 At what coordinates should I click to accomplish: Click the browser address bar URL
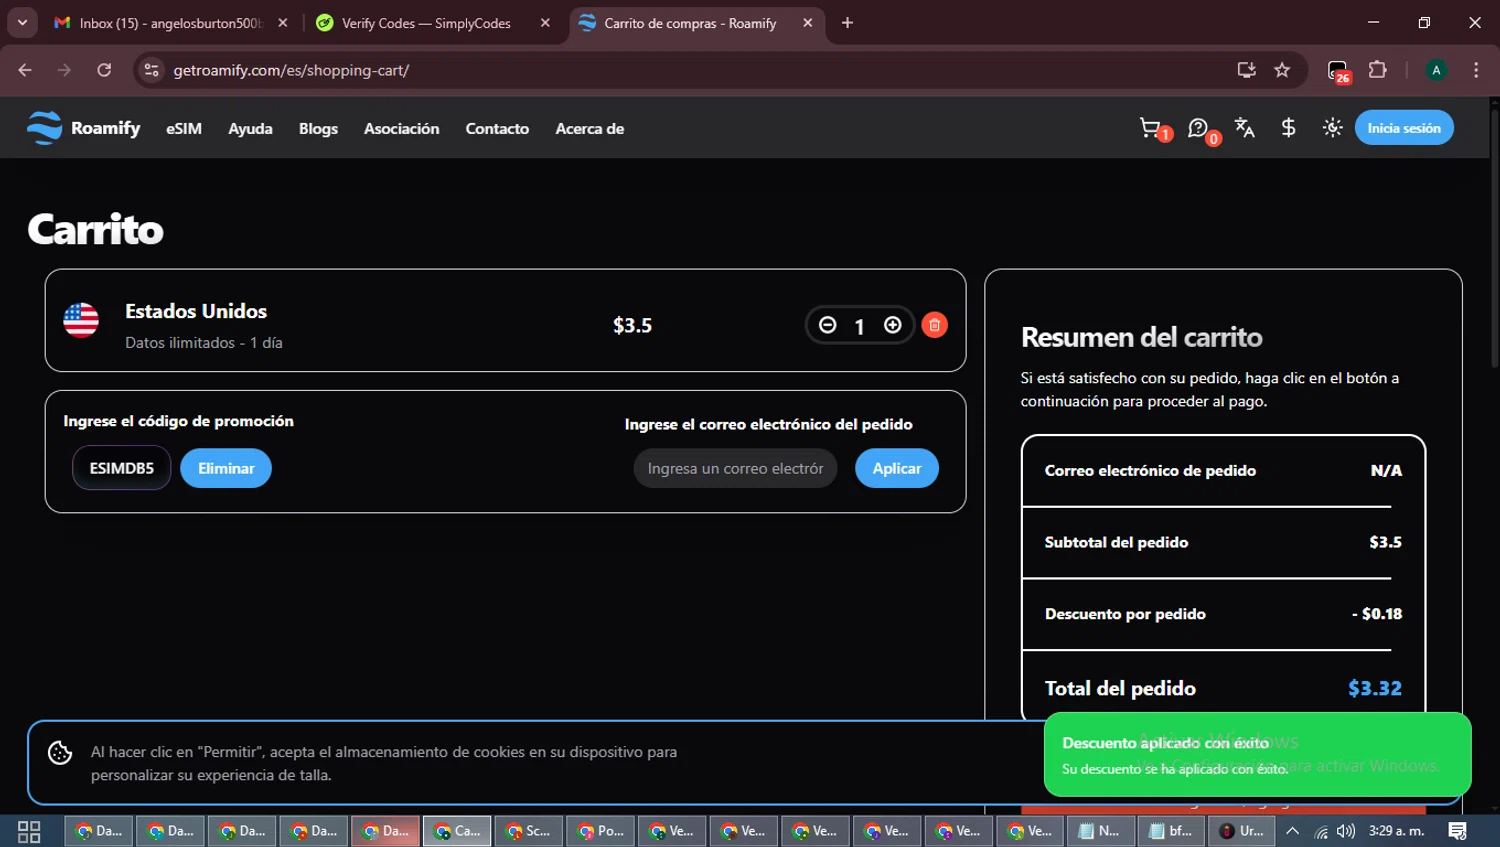[x=291, y=70]
